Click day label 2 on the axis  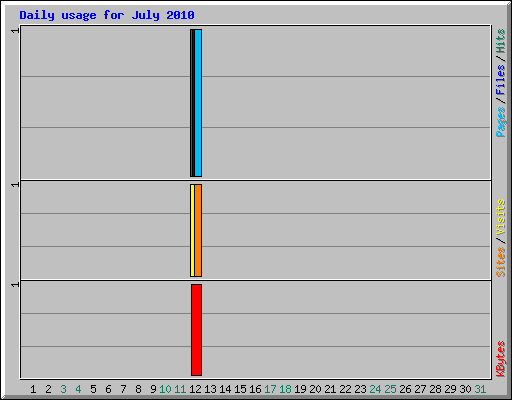(48, 389)
